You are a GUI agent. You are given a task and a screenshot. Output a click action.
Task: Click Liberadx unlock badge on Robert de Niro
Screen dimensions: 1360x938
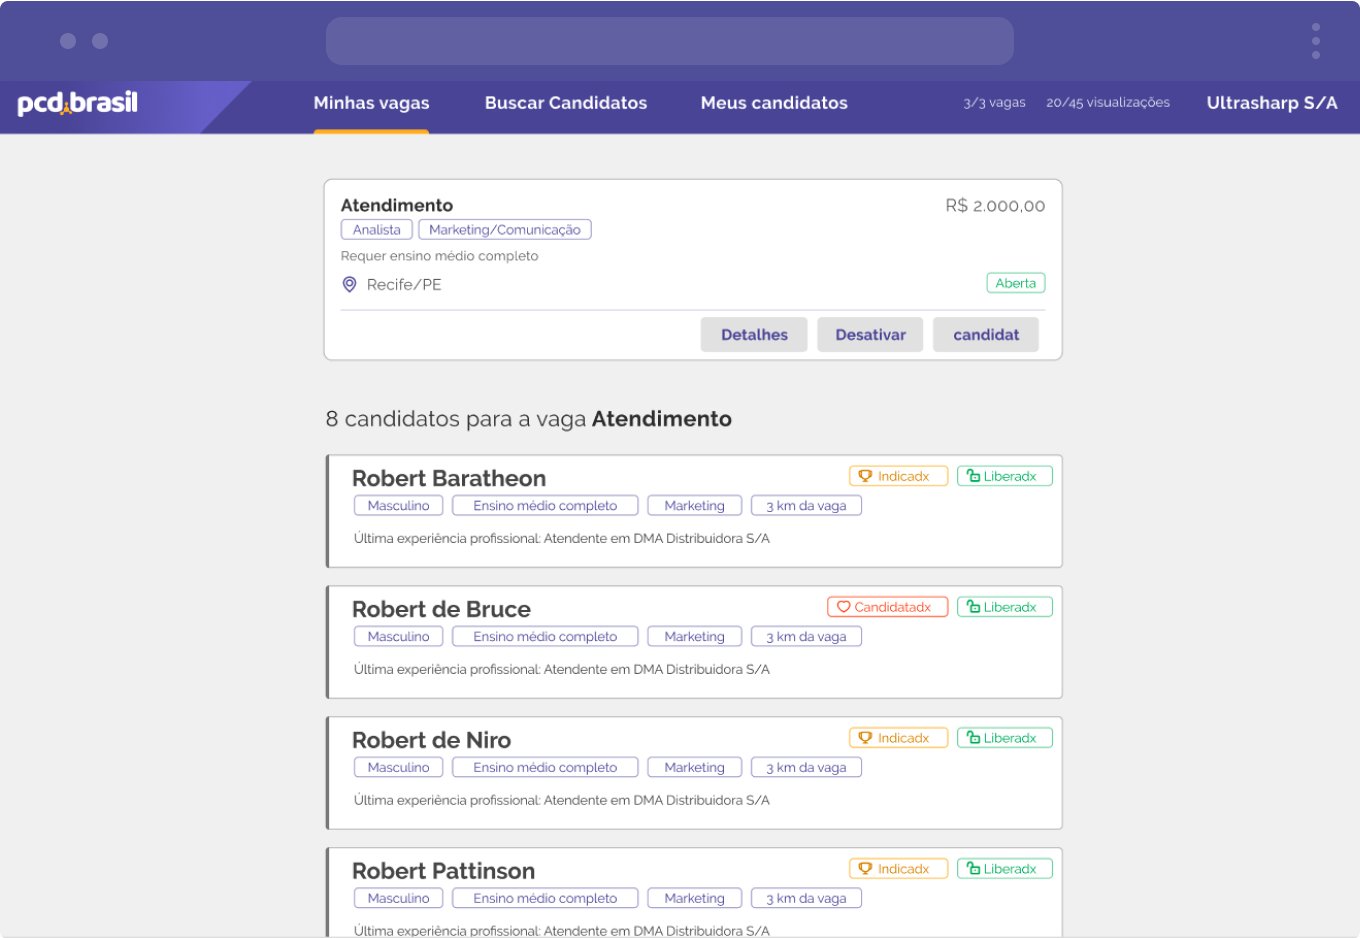1004,739
